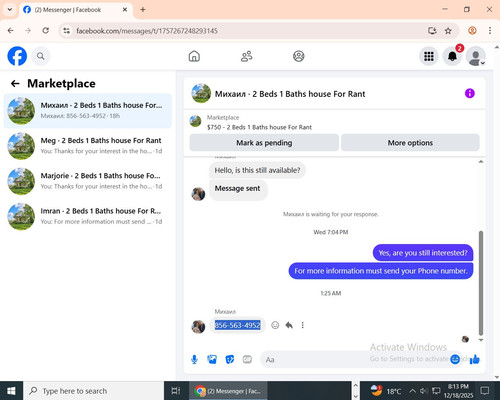Open conversation with Imran
The image size is (500, 400).
(x=88, y=217)
